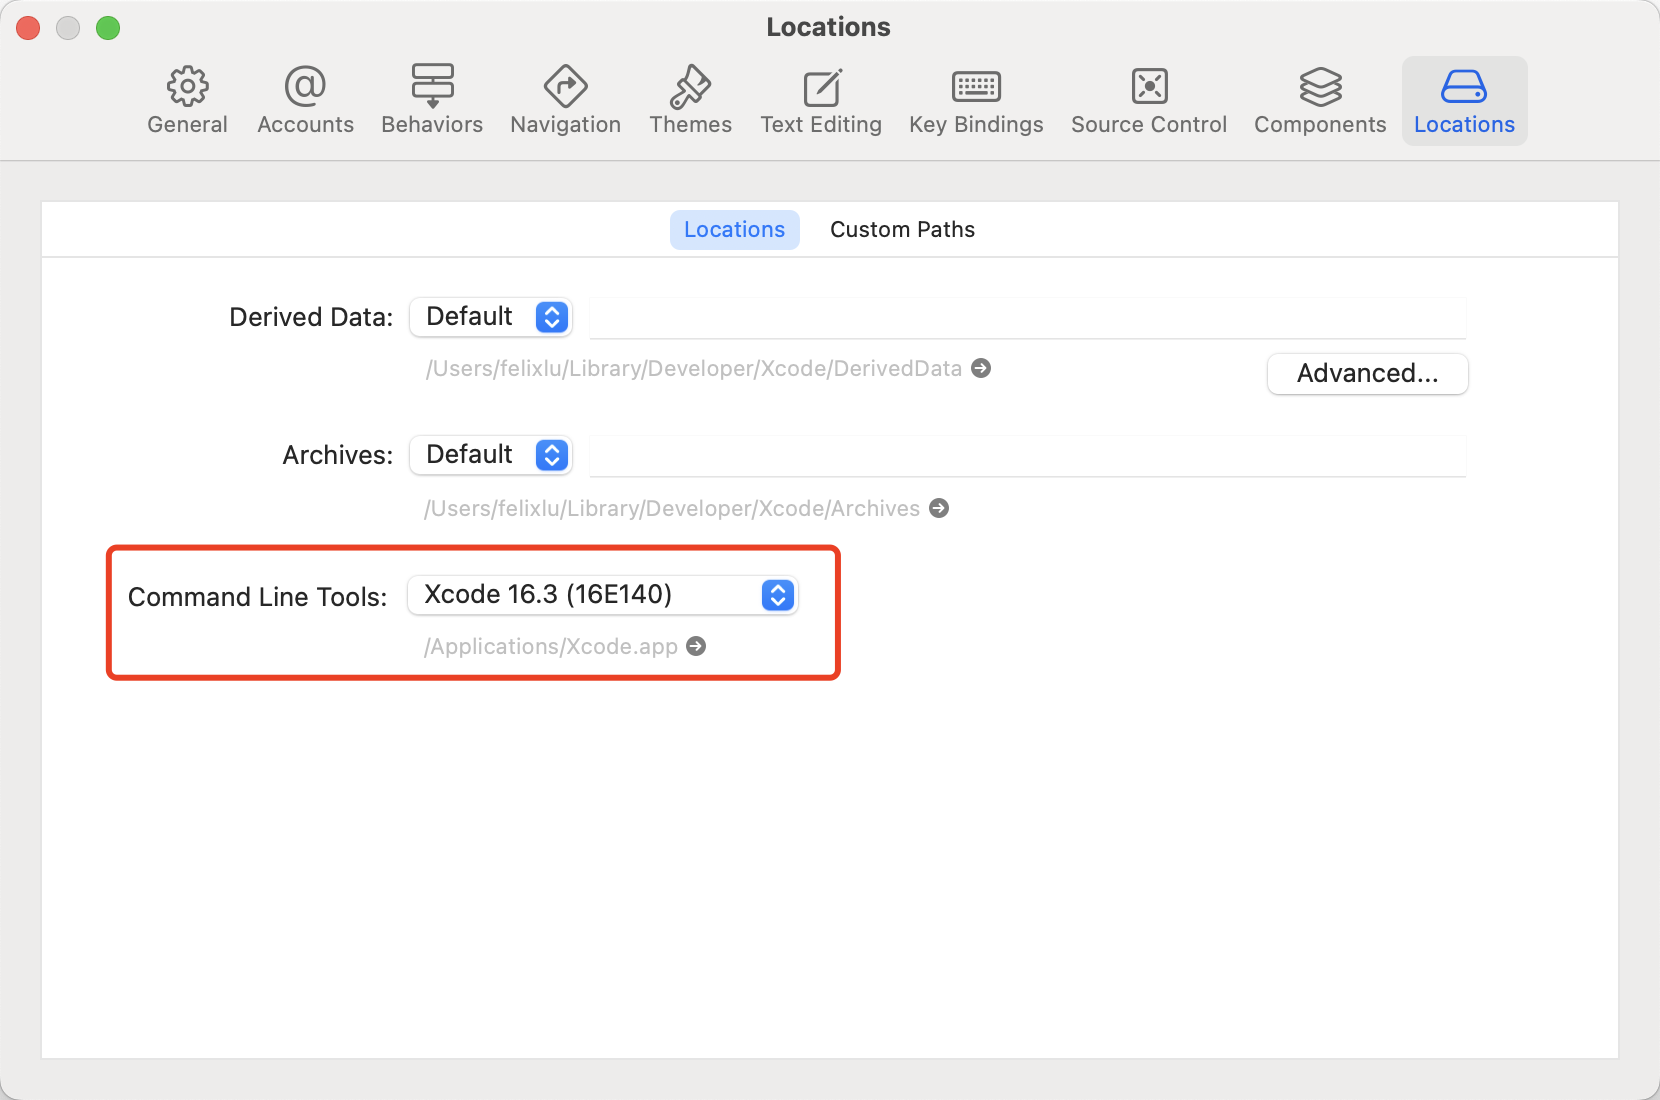
Task: Zoom the window with green button
Action: pyautogui.click(x=108, y=28)
